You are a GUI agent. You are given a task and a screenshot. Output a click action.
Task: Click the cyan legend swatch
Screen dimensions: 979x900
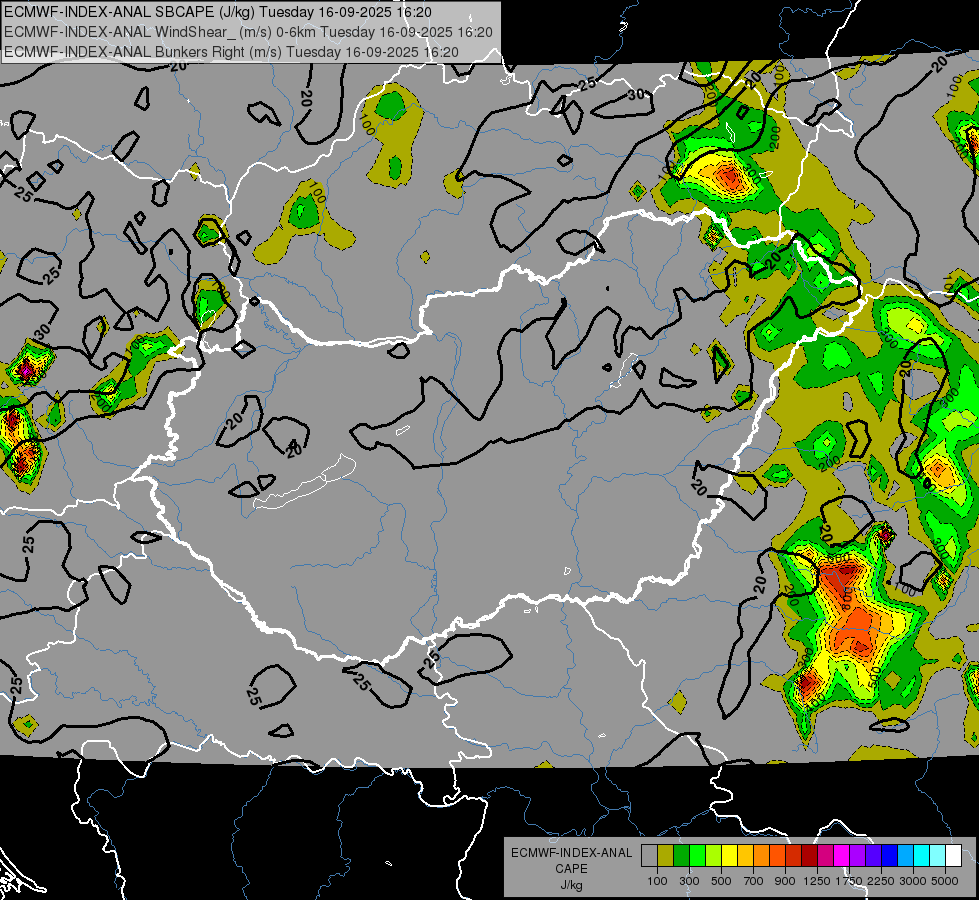point(922,856)
